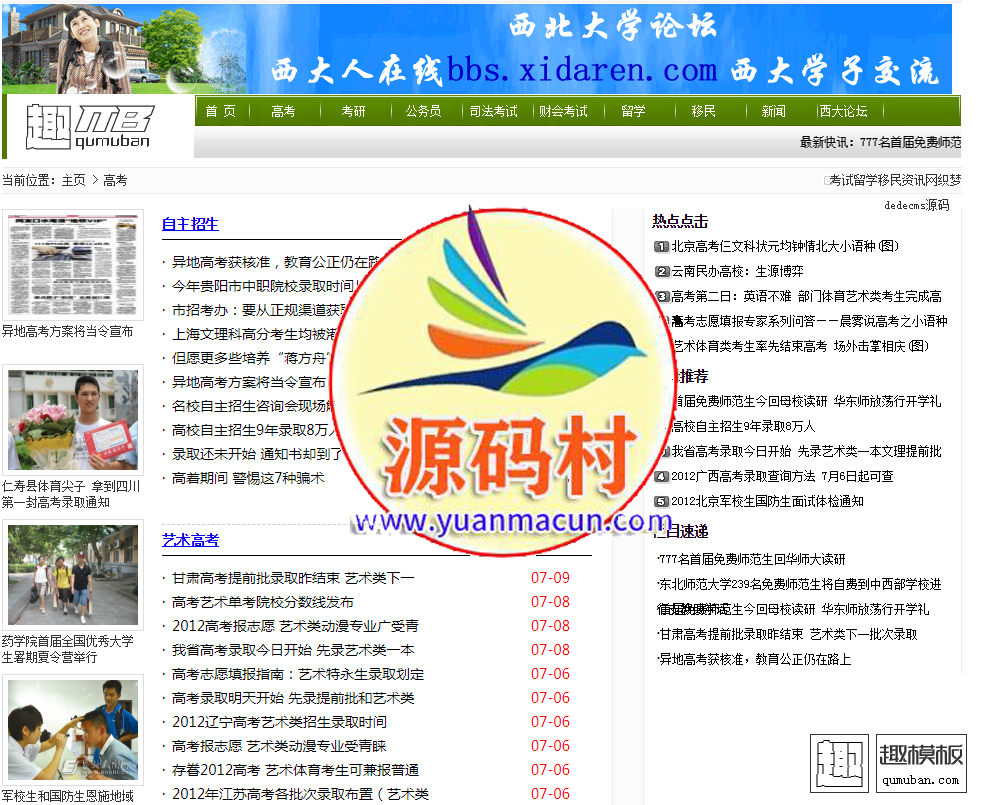
Task: Click the 主页 breadcrumb link
Action: point(73,180)
